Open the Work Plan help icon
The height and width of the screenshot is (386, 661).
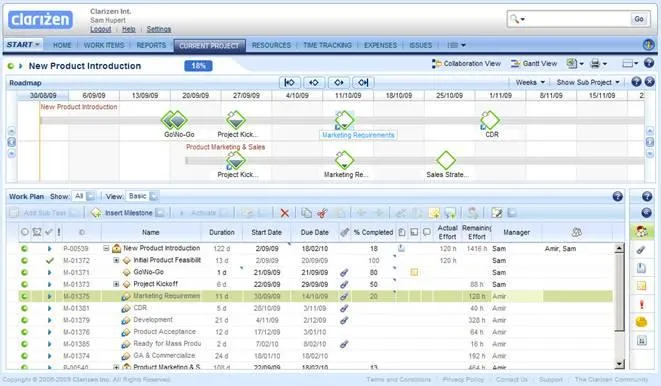[618, 196]
